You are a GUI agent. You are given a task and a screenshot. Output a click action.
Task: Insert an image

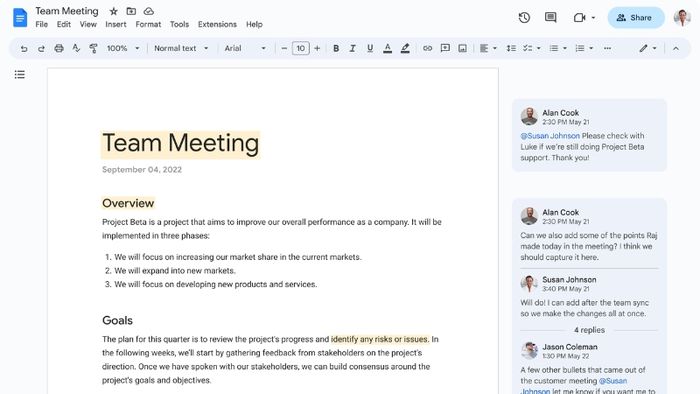click(x=462, y=48)
